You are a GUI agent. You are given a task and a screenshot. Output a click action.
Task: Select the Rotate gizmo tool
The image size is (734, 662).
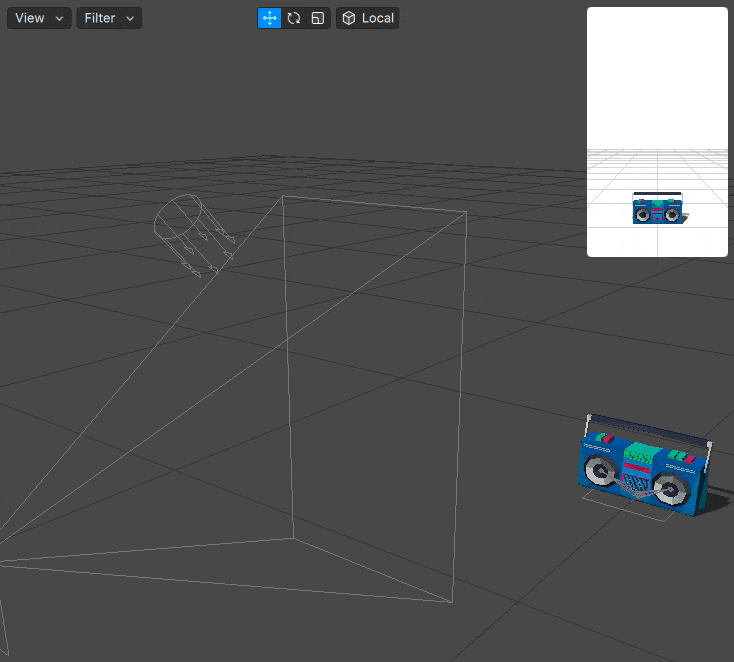pos(294,18)
